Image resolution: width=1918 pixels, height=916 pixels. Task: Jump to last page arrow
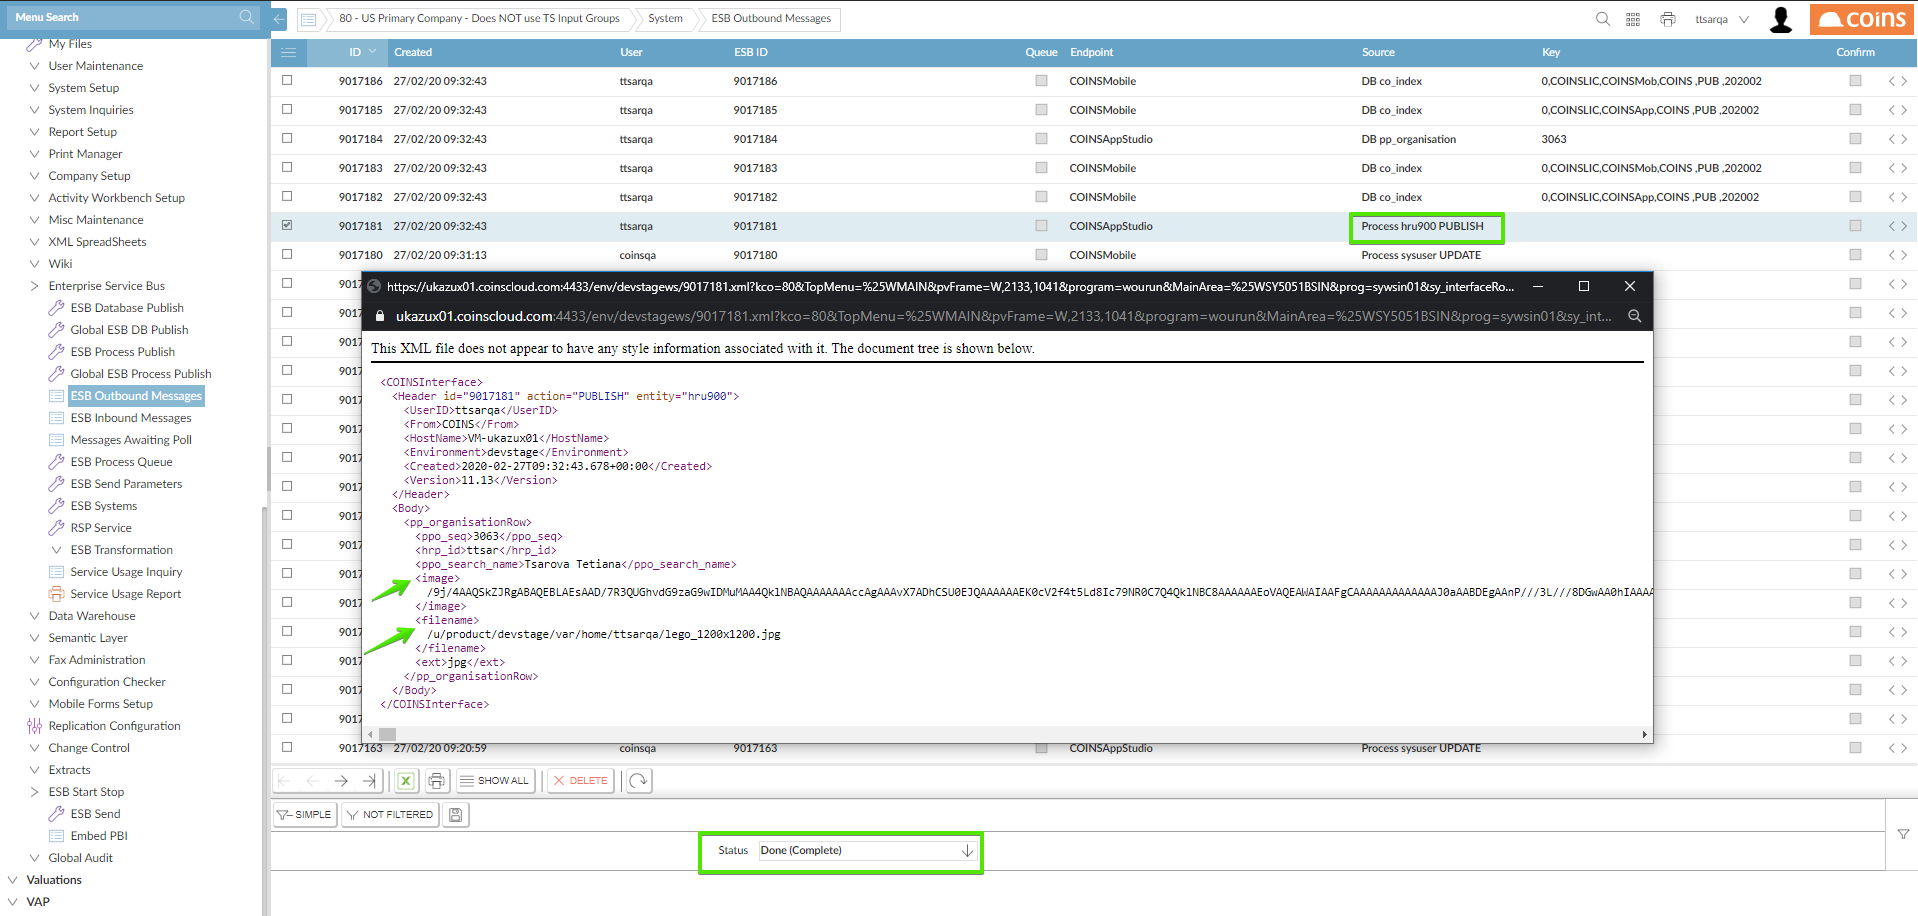(370, 781)
